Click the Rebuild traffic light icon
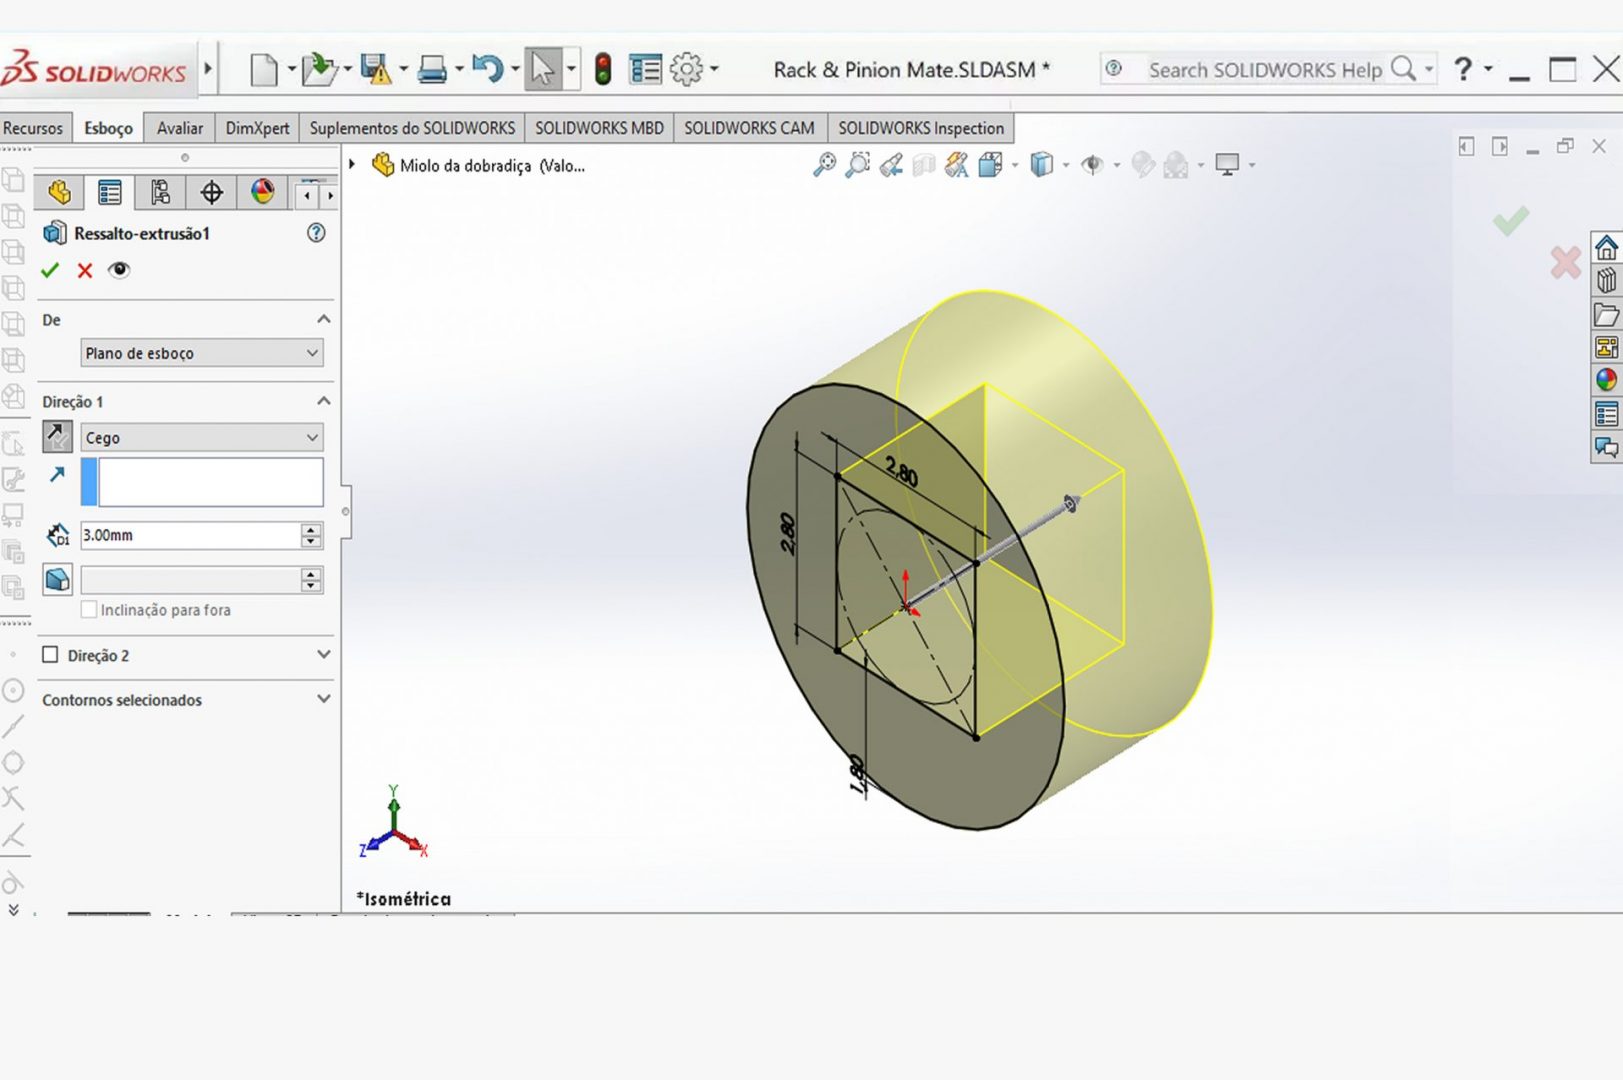Image resolution: width=1623 pixels, height=1080 pixels. tap(603, 69)
